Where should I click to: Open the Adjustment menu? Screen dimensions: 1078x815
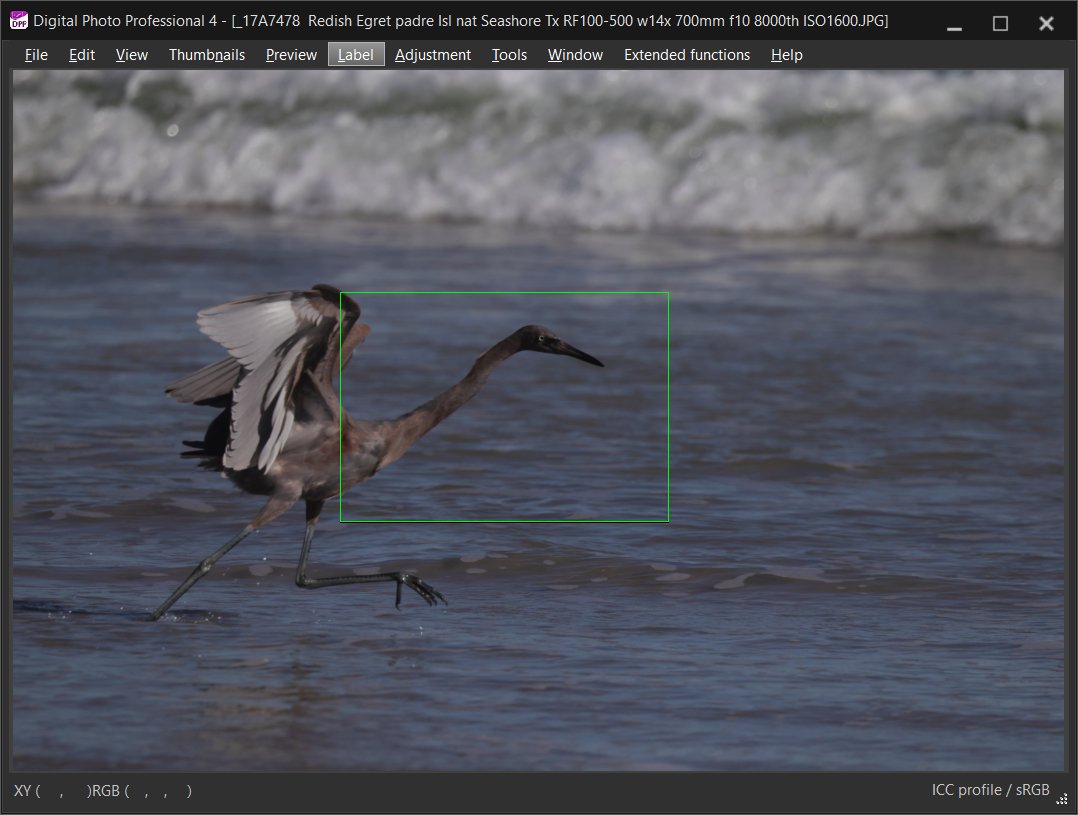[433, 55]
